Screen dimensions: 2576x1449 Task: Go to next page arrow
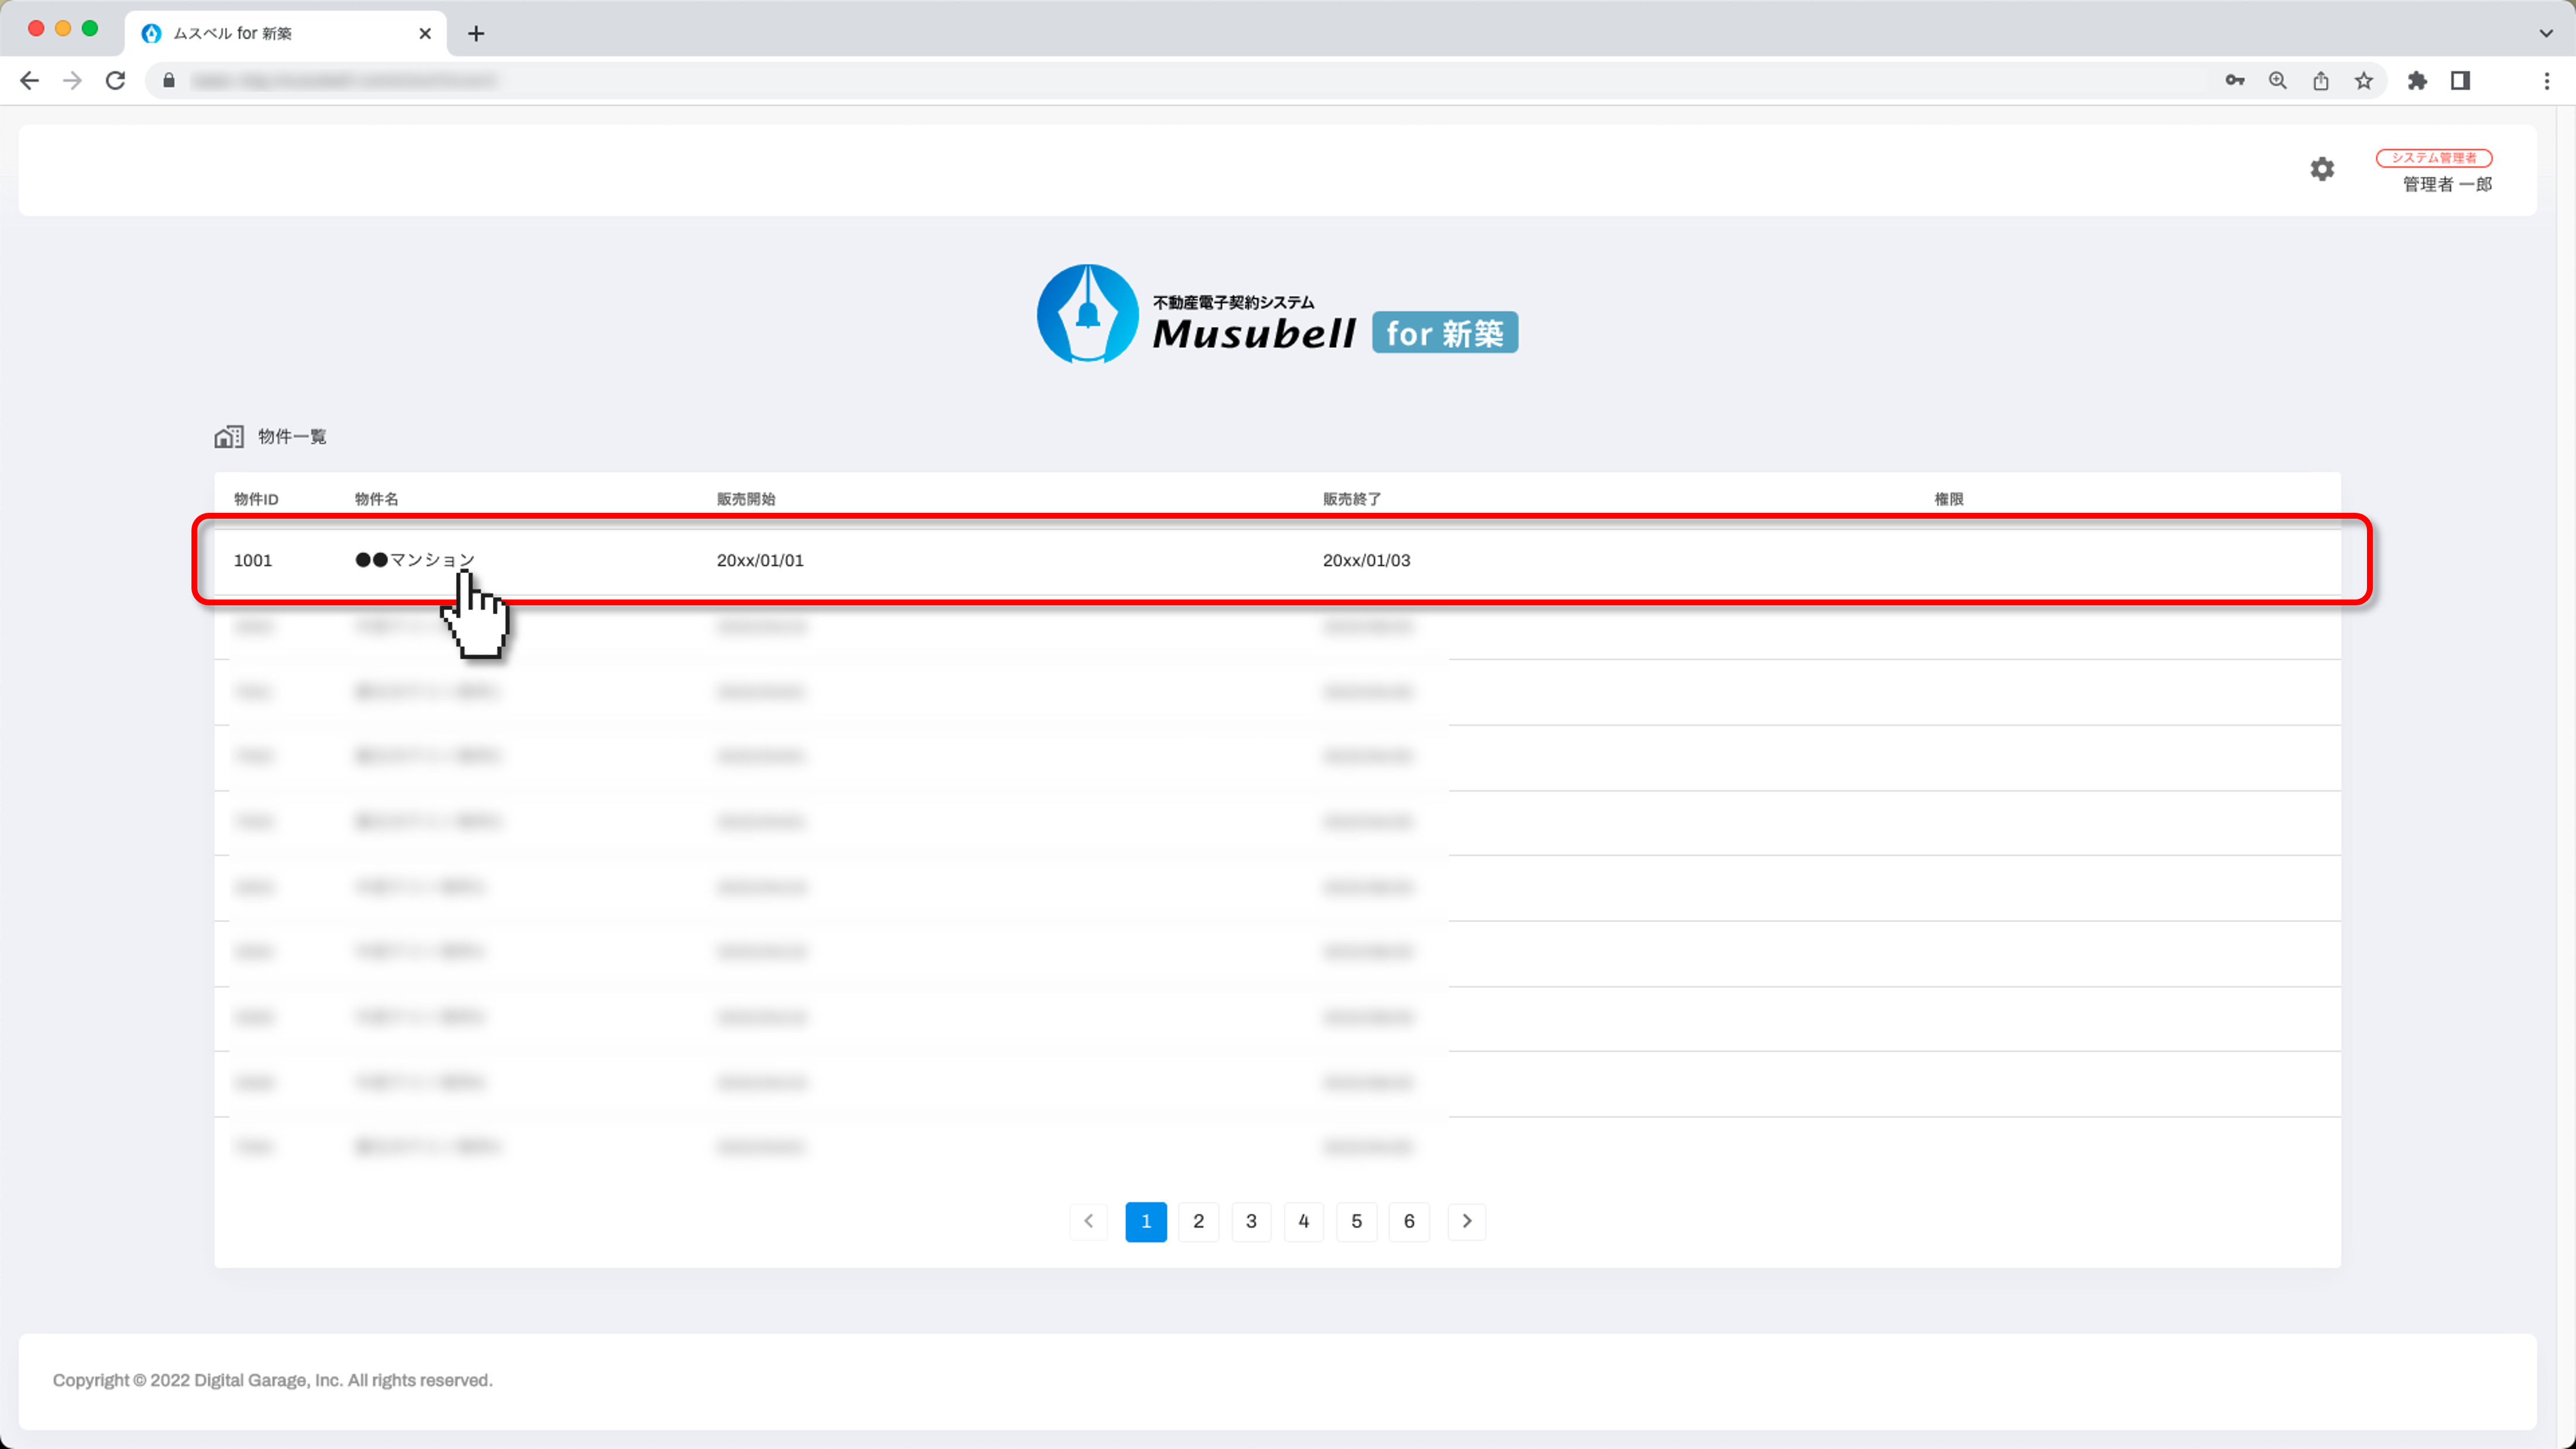[1466, 1221]
